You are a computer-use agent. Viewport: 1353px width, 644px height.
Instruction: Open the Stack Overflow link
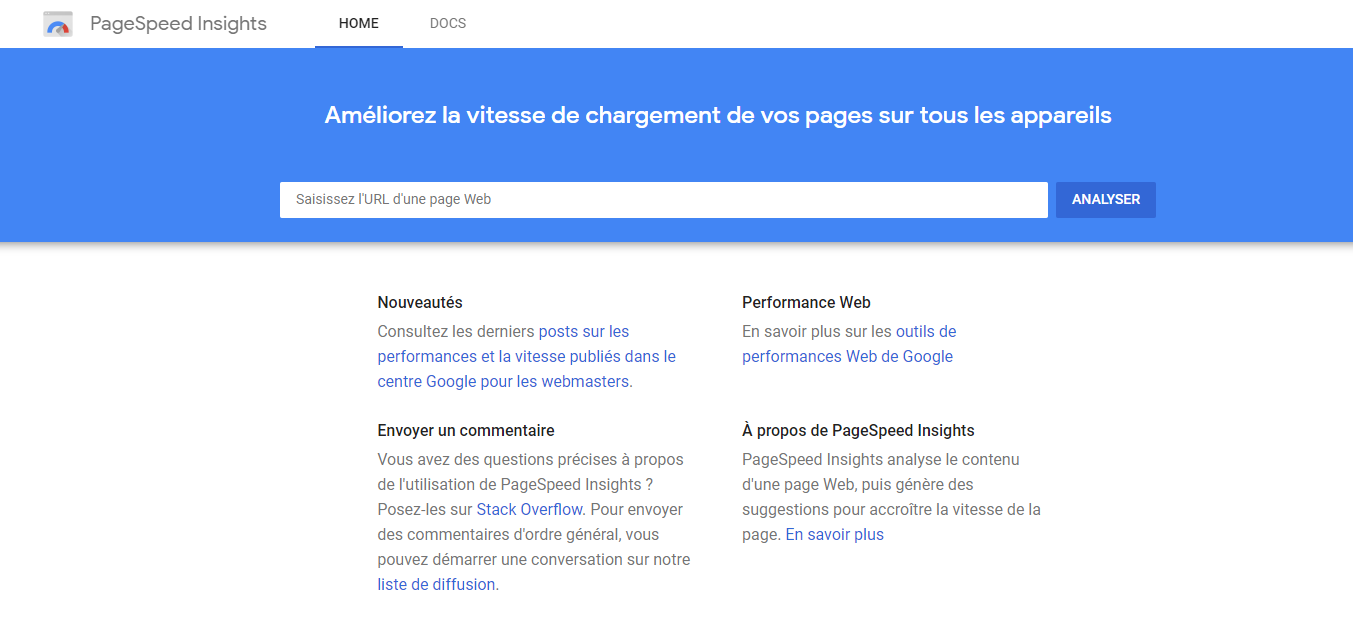[x=529, y=509]
